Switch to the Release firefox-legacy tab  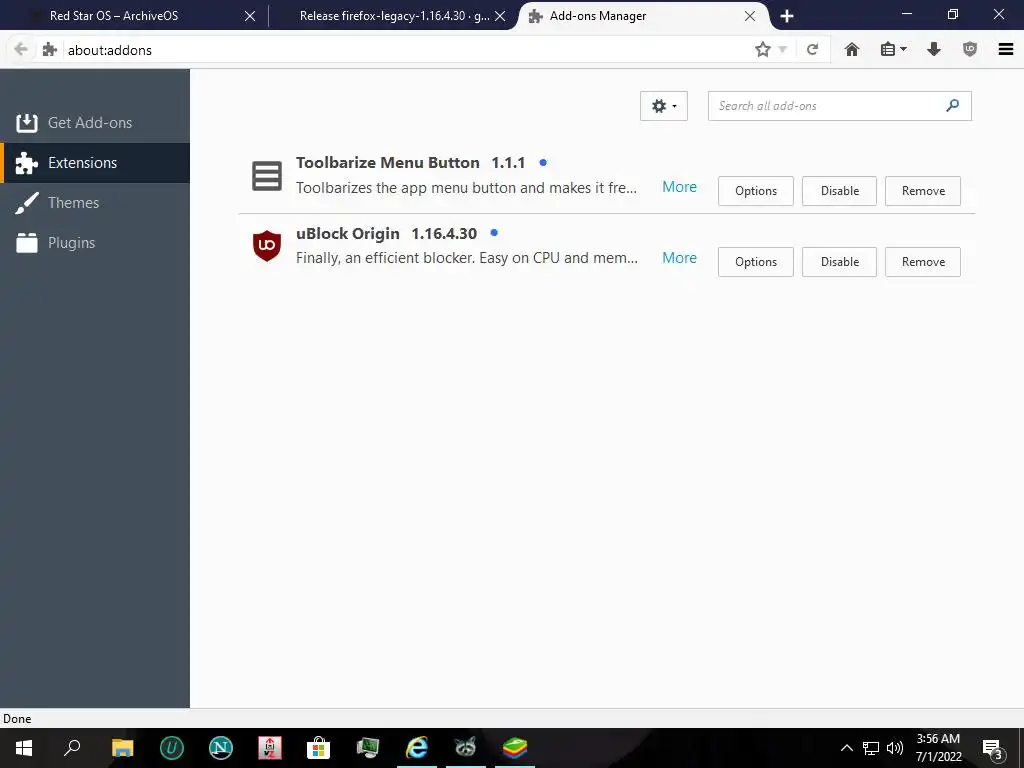tap(394, 16)
